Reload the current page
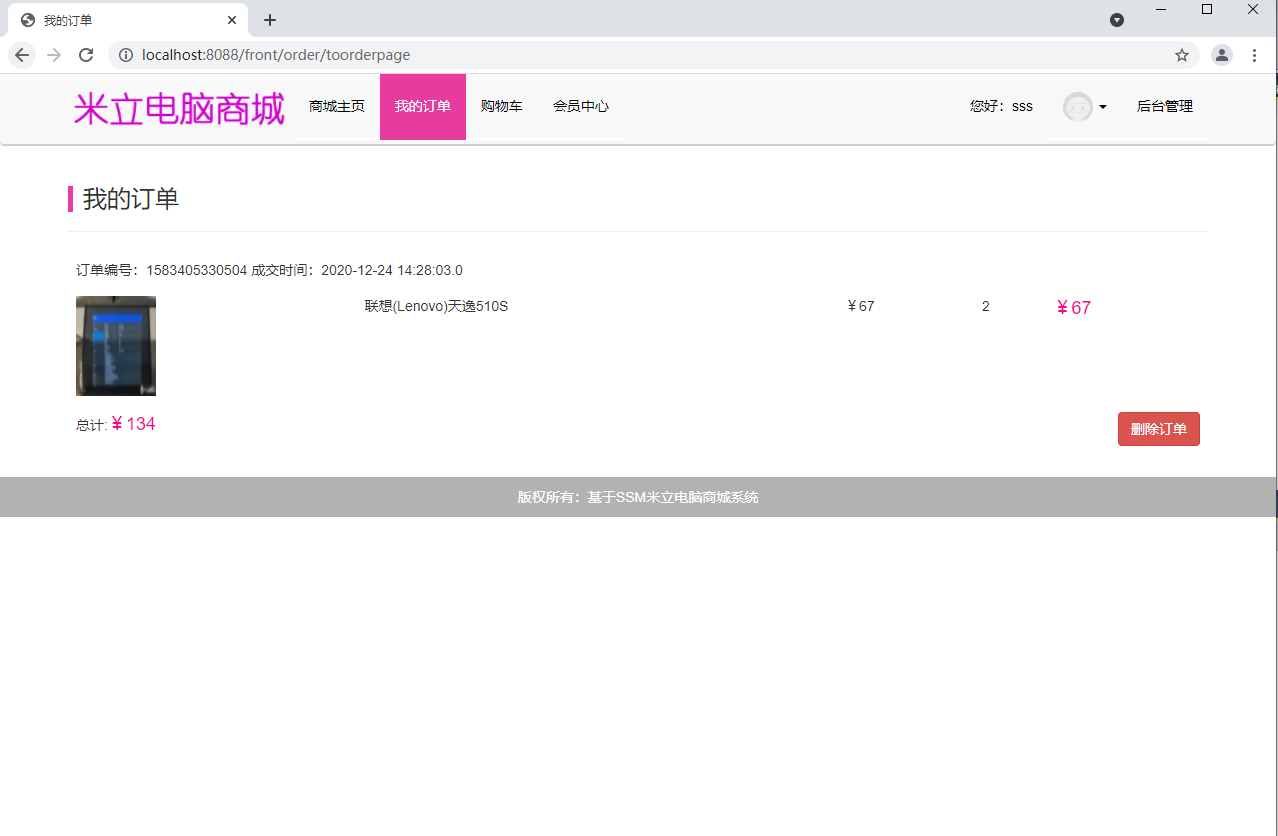The image size is (1278, 836). (86, 55)
